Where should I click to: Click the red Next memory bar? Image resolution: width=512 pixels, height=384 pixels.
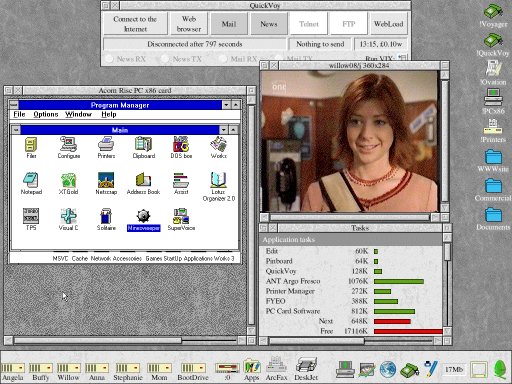(392, 321)
